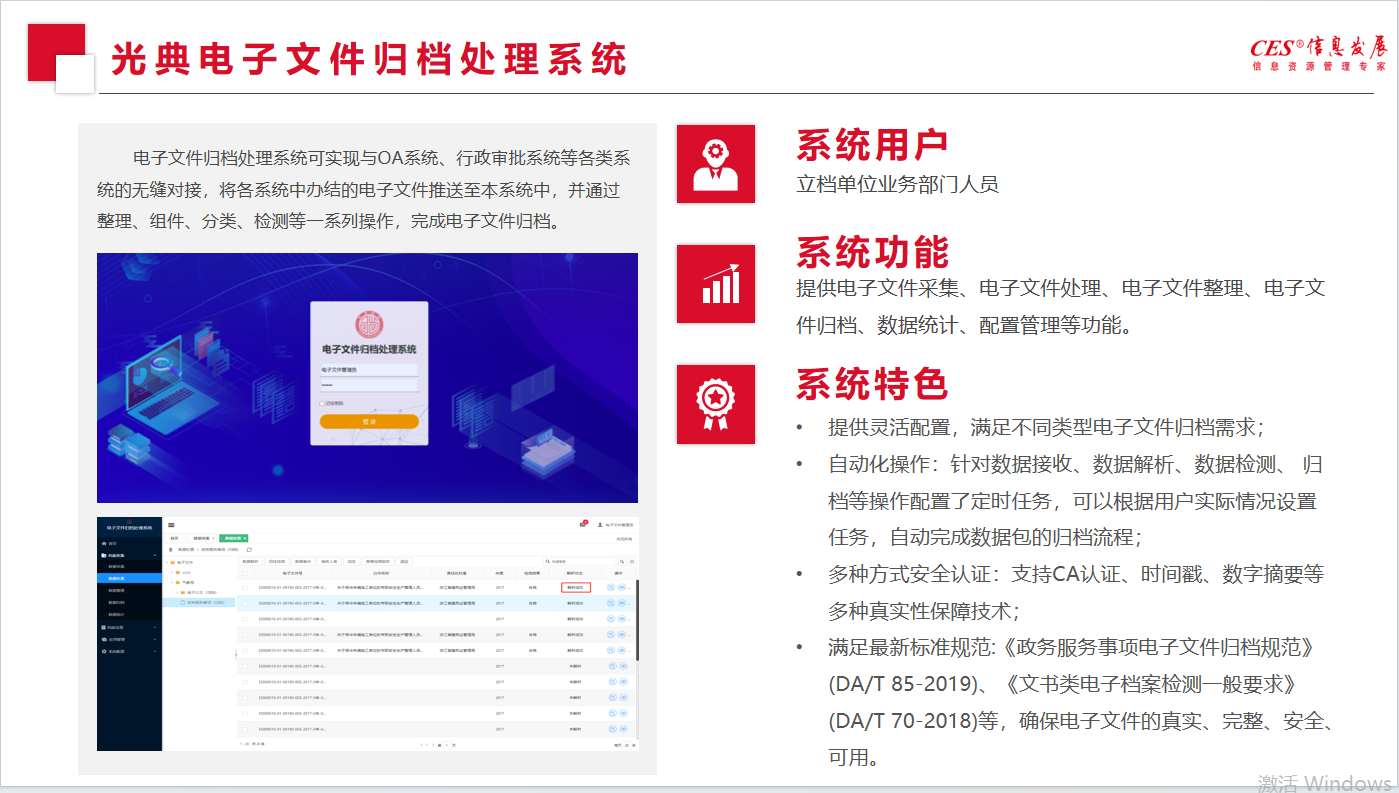Screen dimensions: 1399x793
Task: Click the first blue action icon in first table row
Action: tap(611, 587)
